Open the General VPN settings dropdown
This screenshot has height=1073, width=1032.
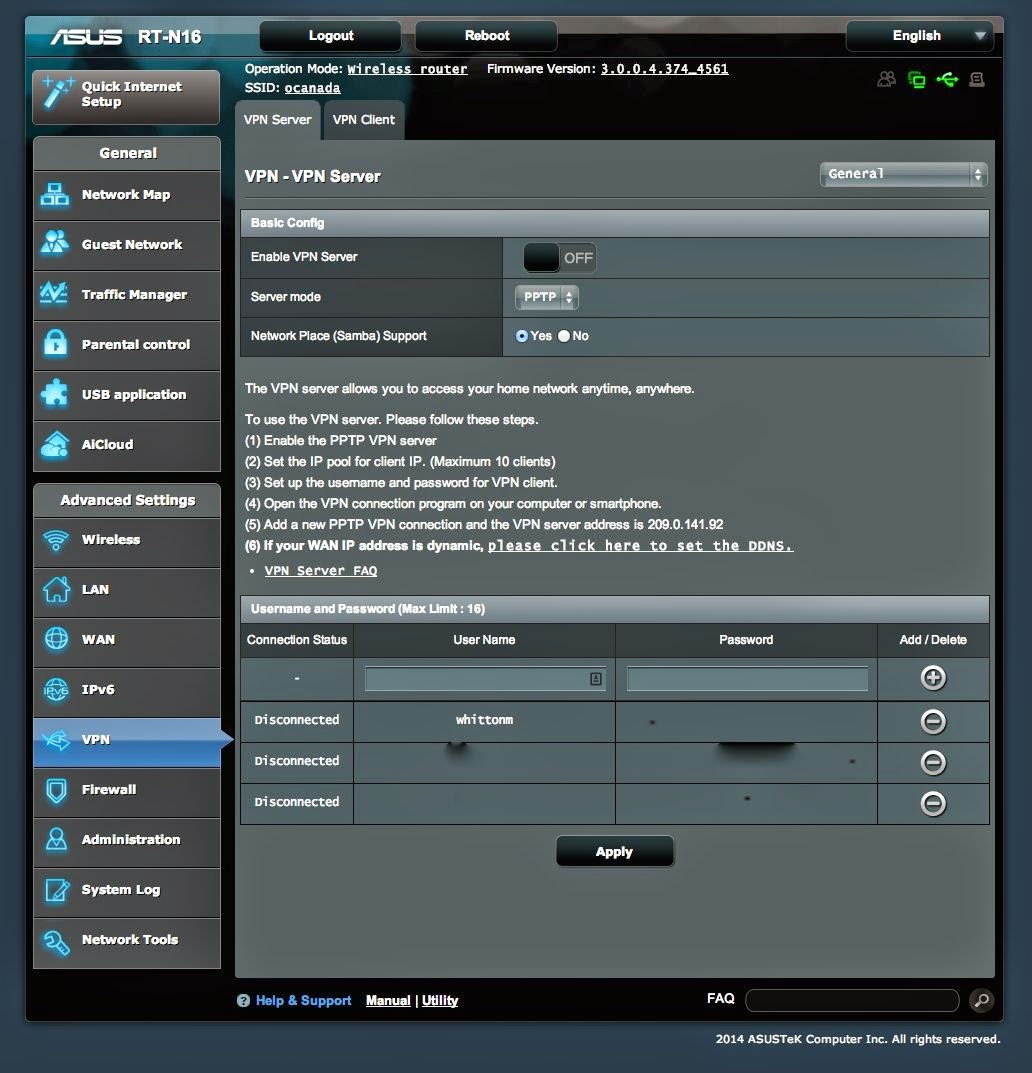click(903, 174)
